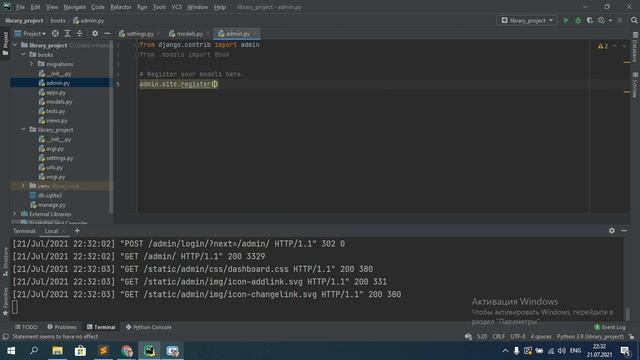Click the terminal vertical scrollbar
640x360 pixels.
coord(628,313)
